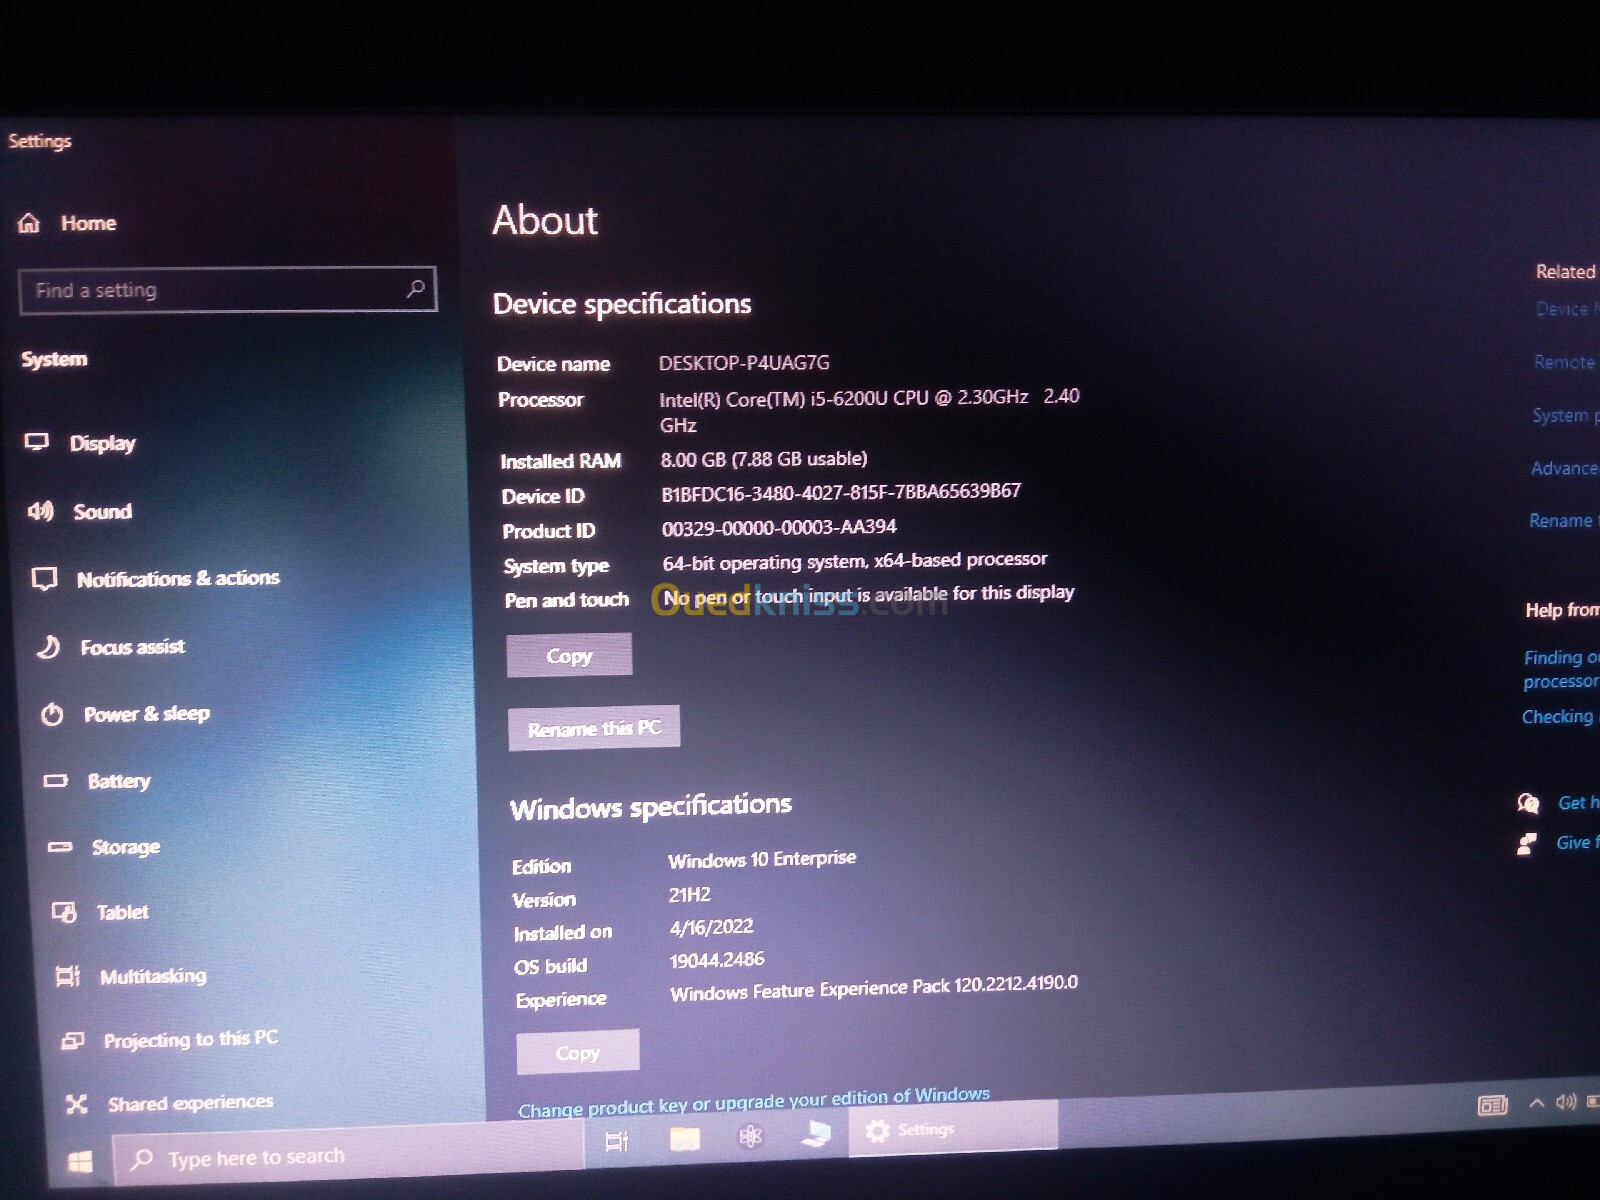Click the Settings gear taskbar button
Viewport: 1600px width, 1200px height.
(952, 1129)
